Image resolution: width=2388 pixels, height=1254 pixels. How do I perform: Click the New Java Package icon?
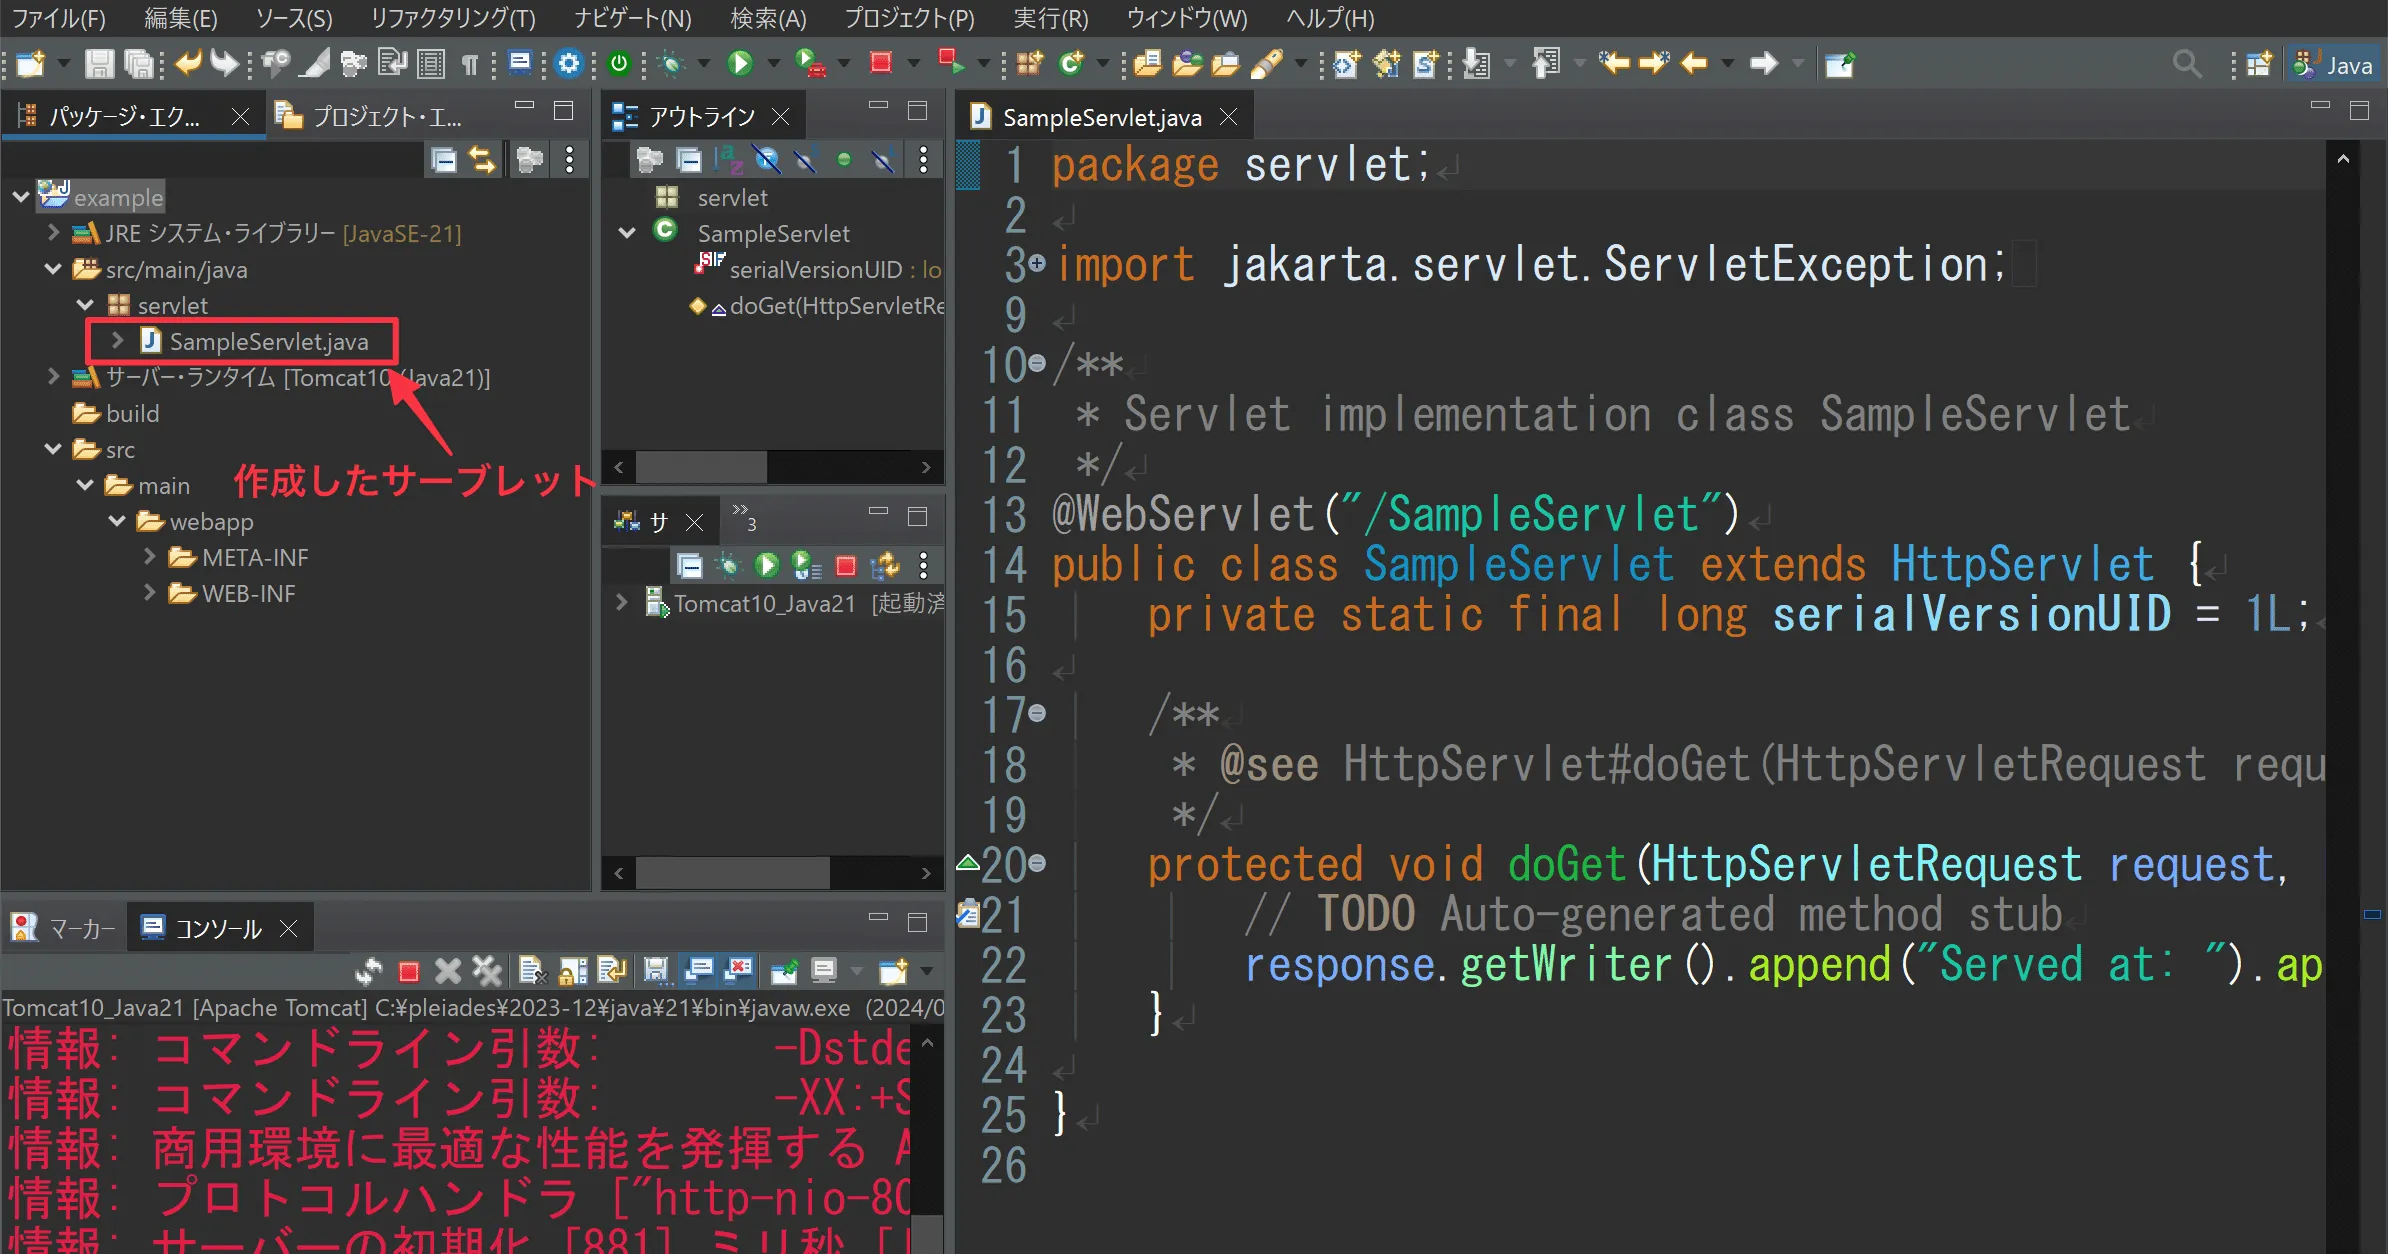tap(1030, 64)
